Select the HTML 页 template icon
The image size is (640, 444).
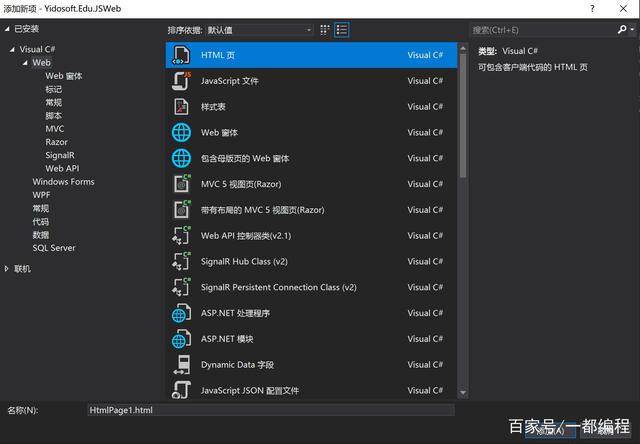coord(181,55)
